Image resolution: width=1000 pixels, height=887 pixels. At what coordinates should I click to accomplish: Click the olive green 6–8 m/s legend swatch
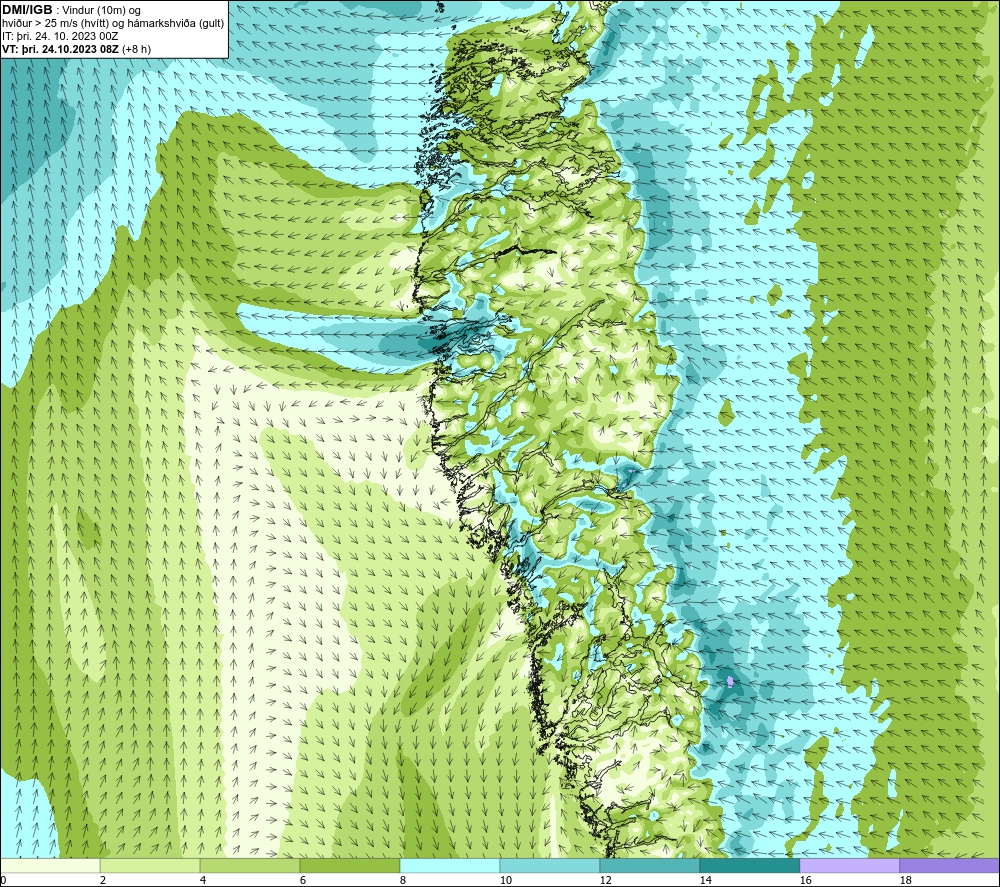(349, 865)
